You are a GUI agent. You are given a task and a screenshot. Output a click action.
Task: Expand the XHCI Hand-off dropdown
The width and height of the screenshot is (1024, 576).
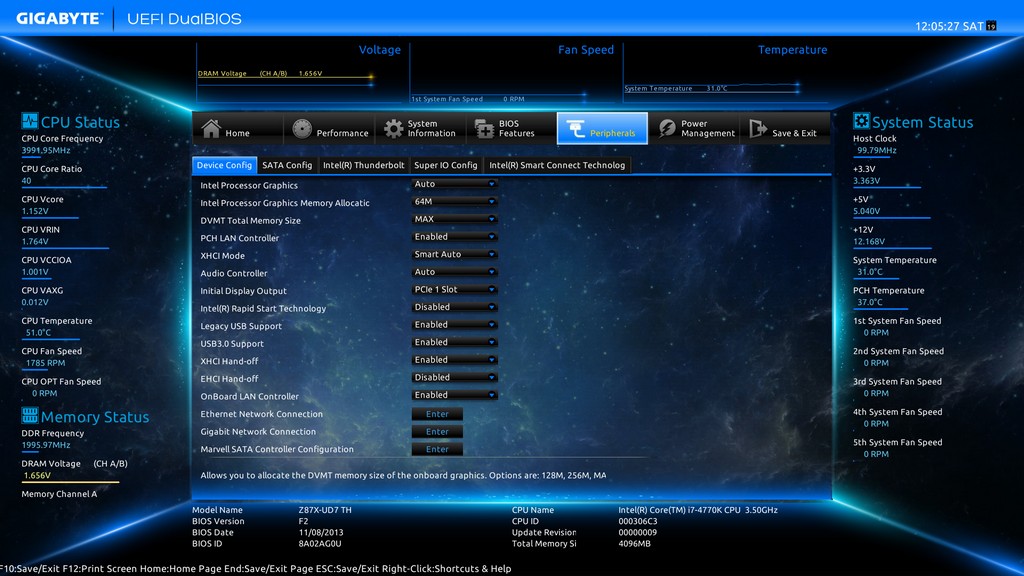455,360
